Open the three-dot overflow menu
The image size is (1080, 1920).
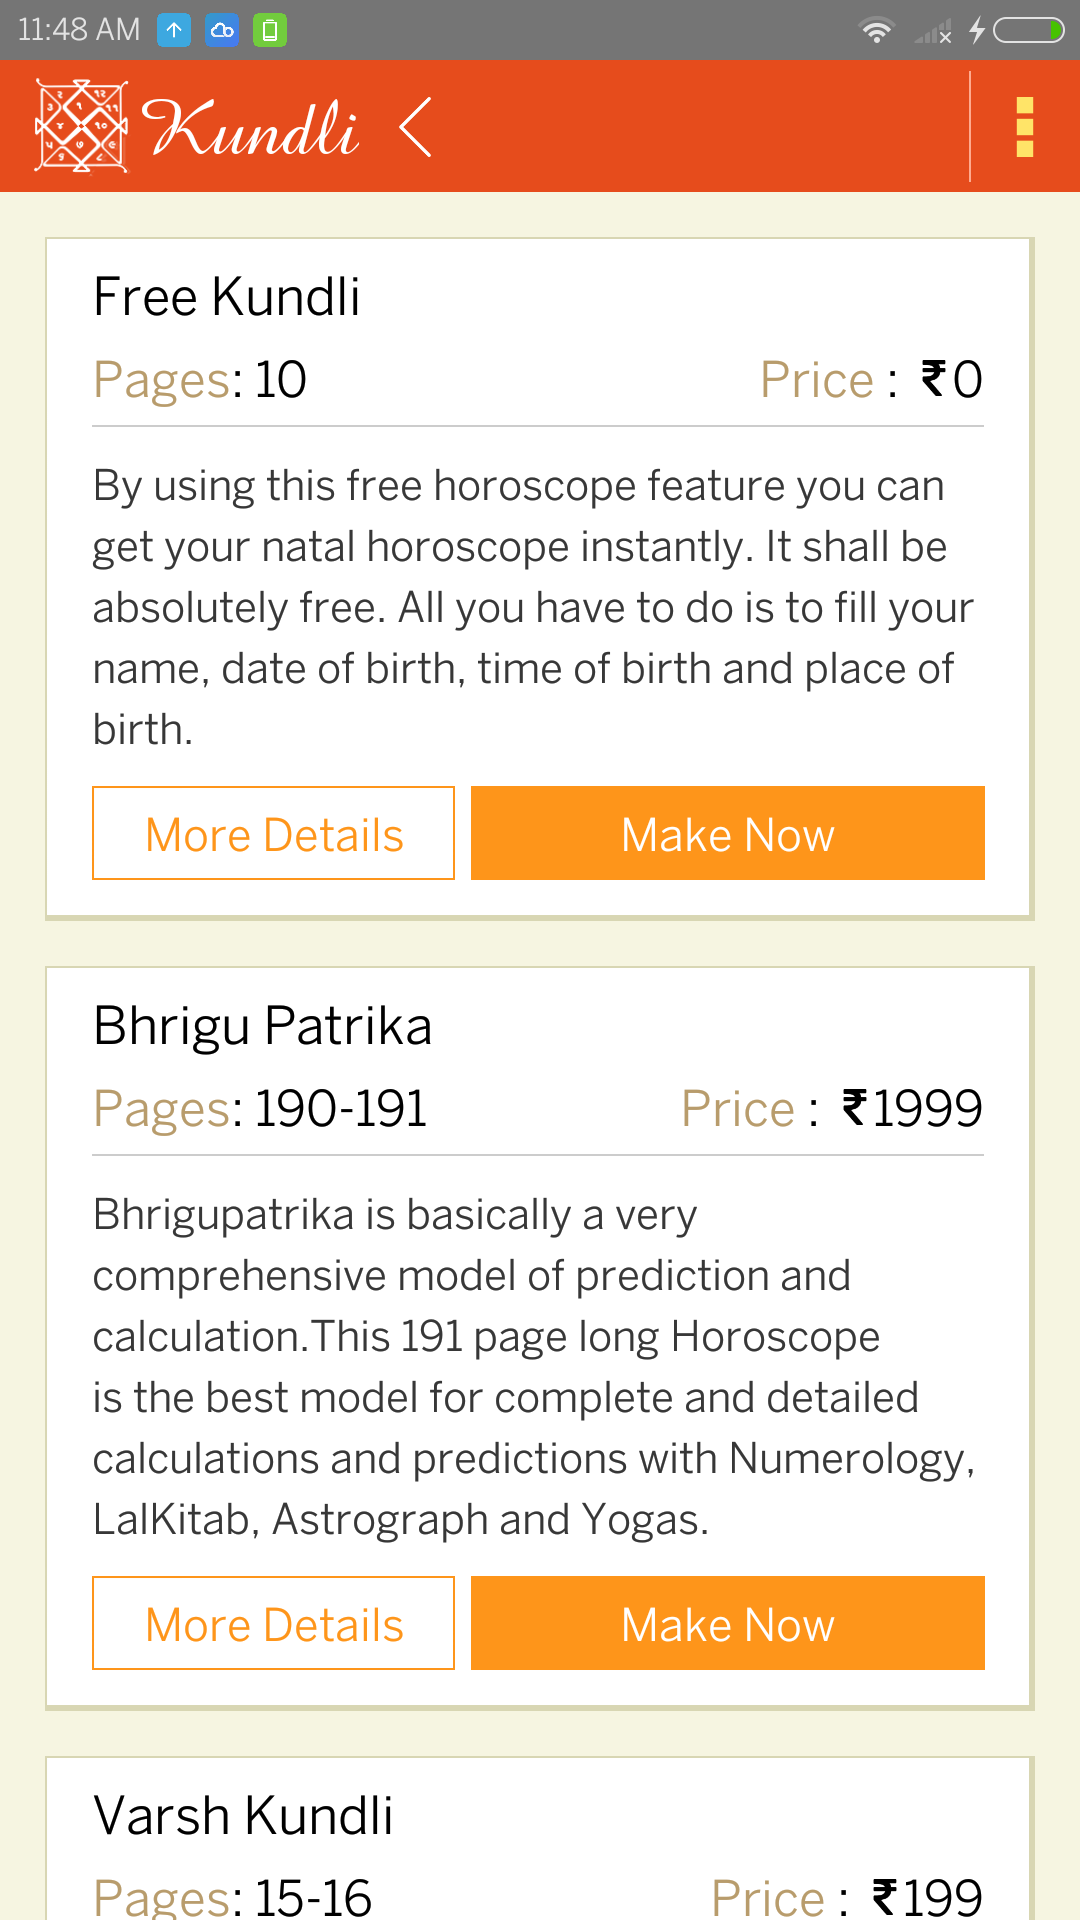[x=1024, y=127]
